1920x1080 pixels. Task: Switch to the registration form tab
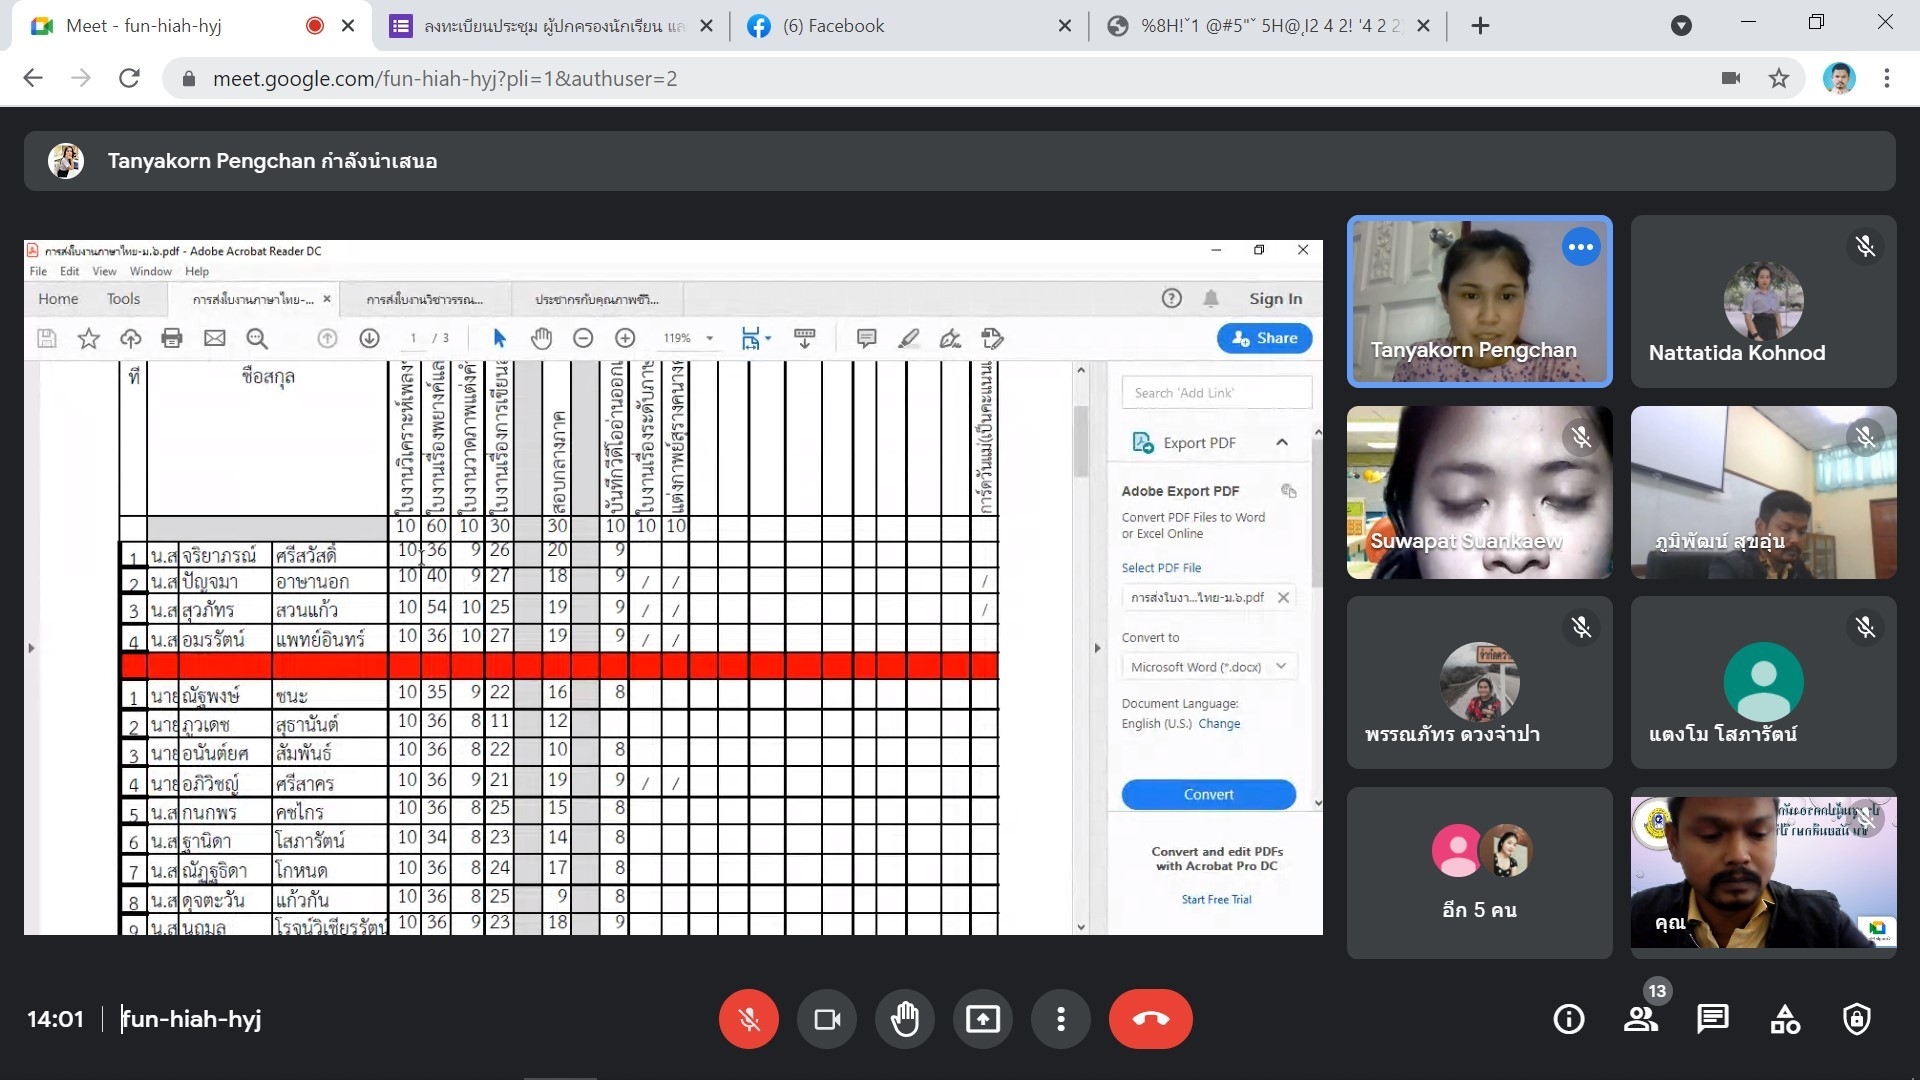tap(540, 26)
